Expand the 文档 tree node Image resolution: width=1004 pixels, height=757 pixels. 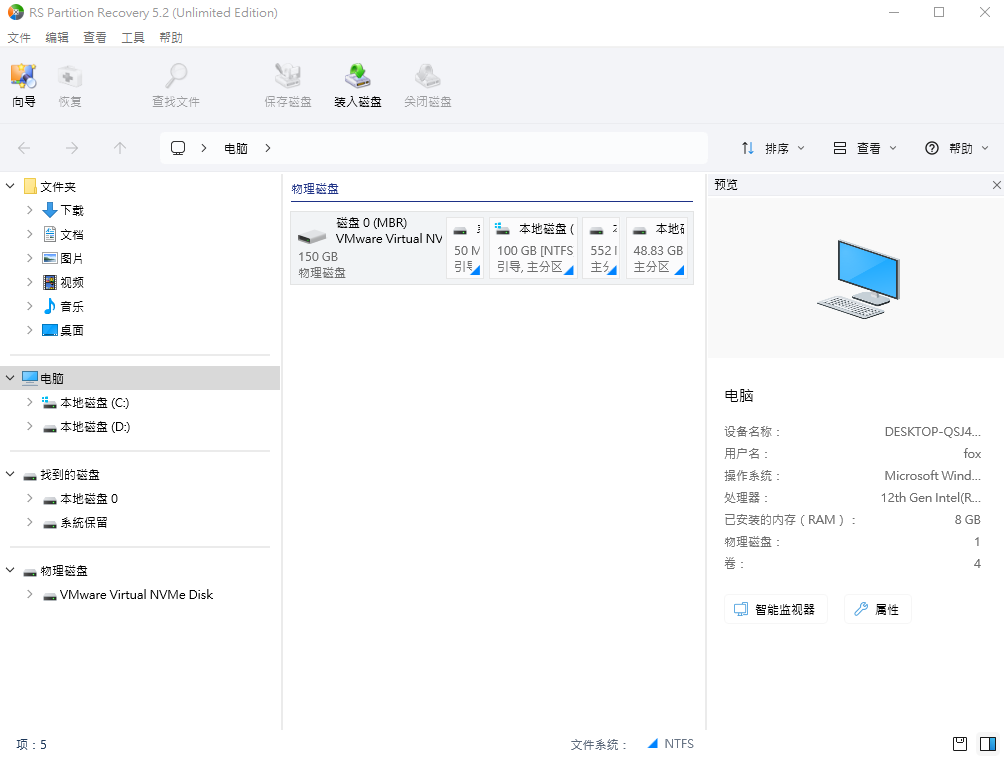click(29, 234)
